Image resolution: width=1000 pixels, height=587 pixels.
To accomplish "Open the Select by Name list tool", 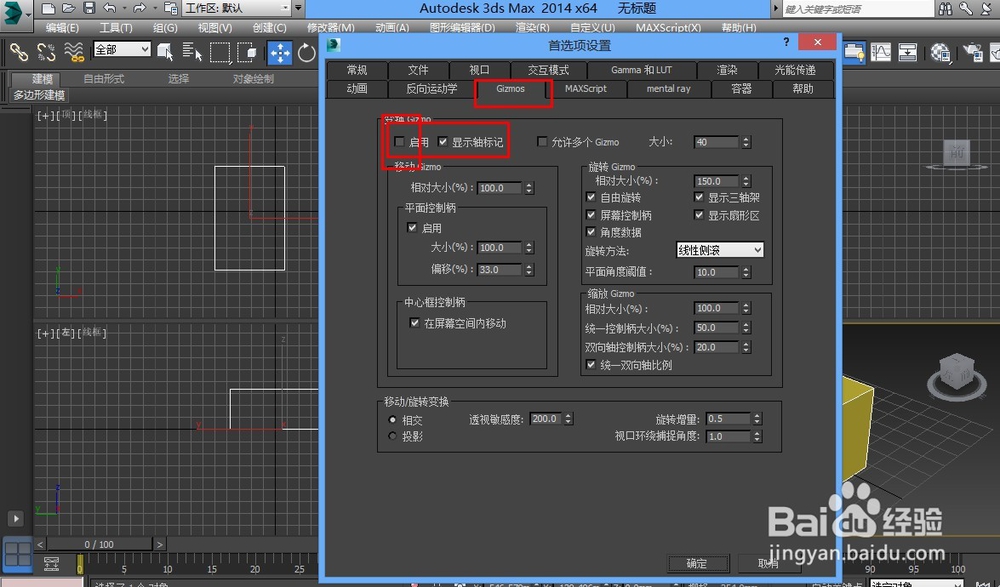I will pos(192,52).
